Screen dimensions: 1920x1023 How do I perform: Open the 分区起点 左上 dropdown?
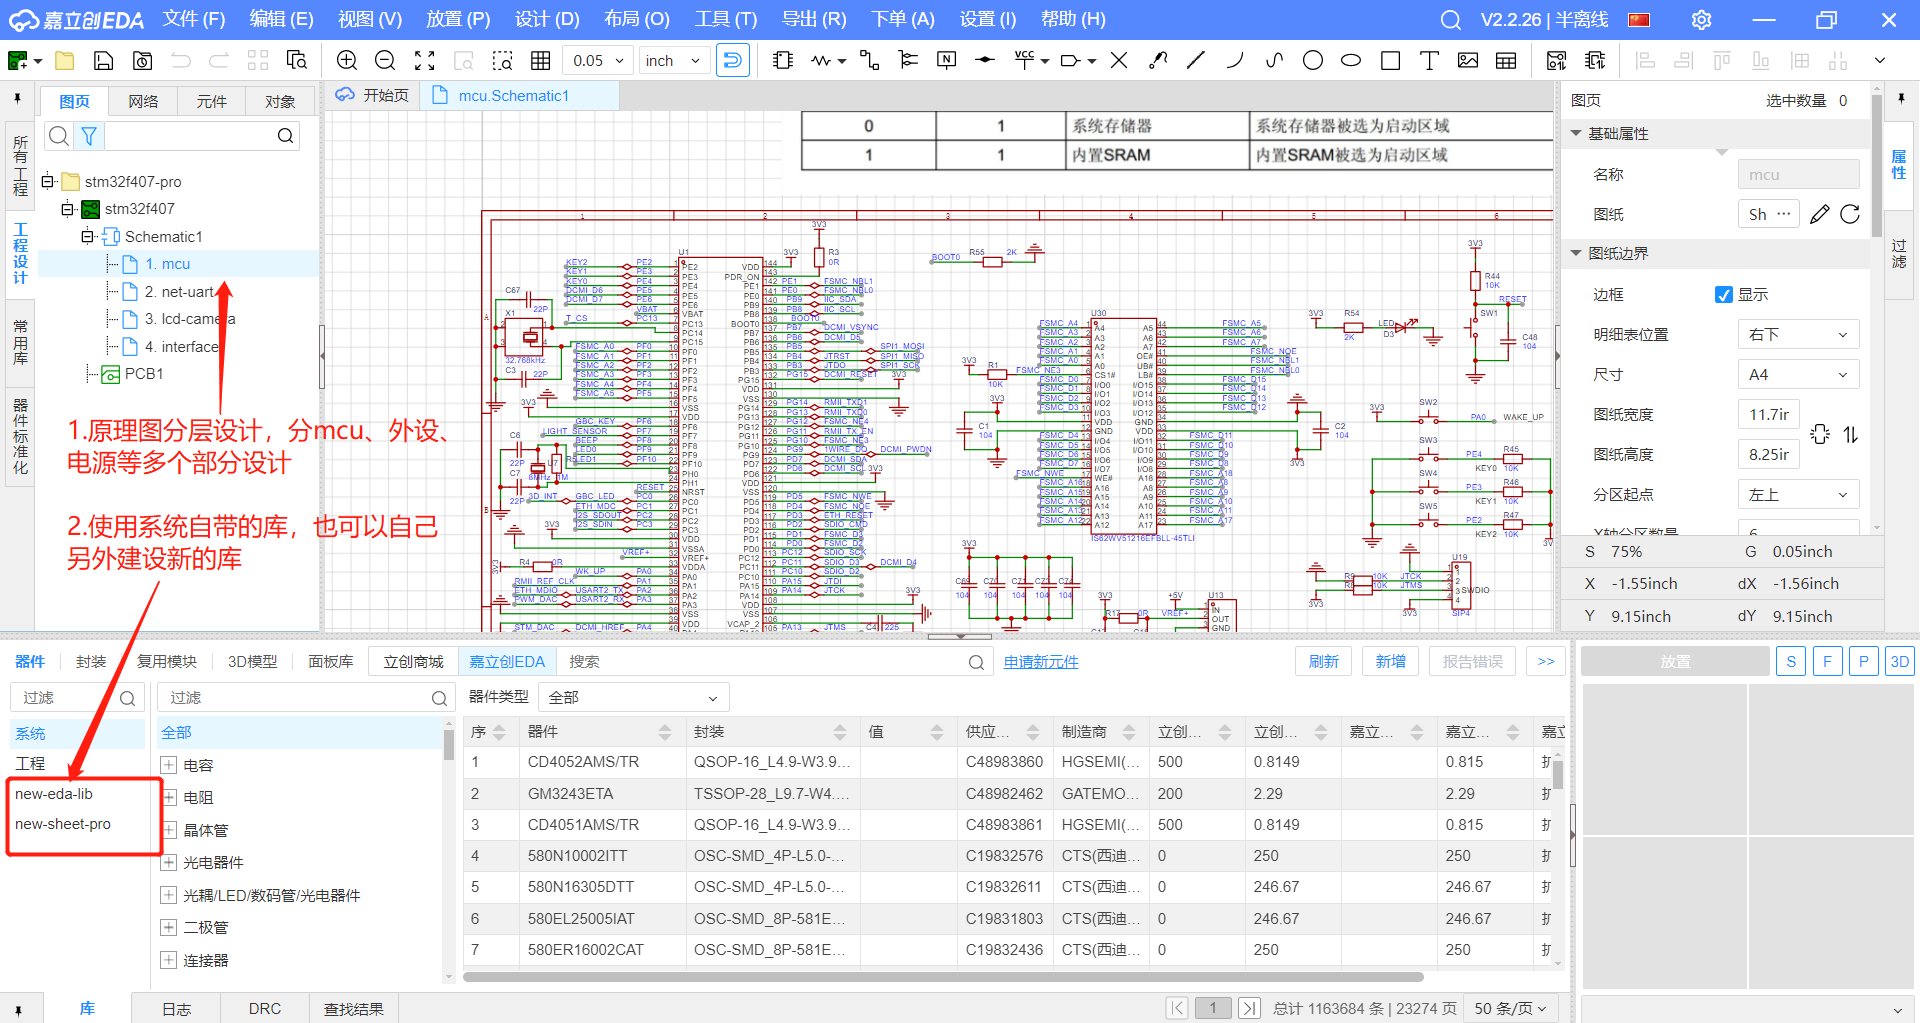pos(1798,494)
